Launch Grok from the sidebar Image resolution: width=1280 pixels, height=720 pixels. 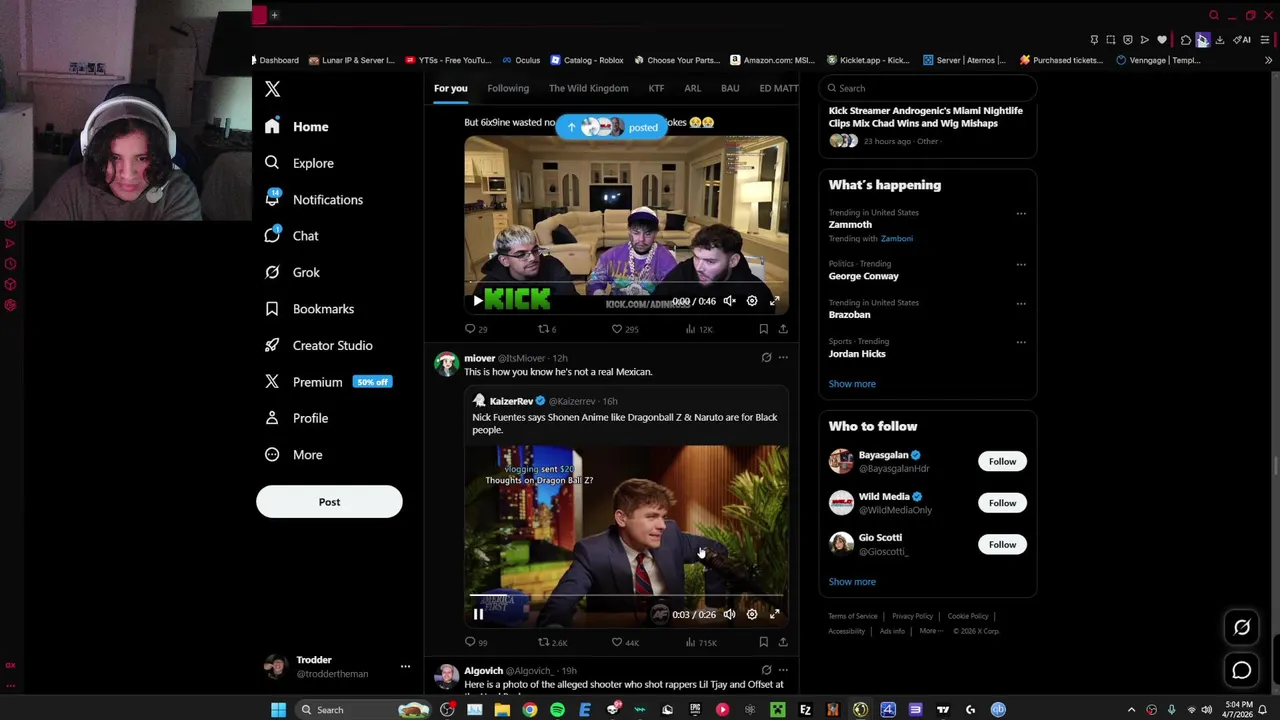pos(292,272)
